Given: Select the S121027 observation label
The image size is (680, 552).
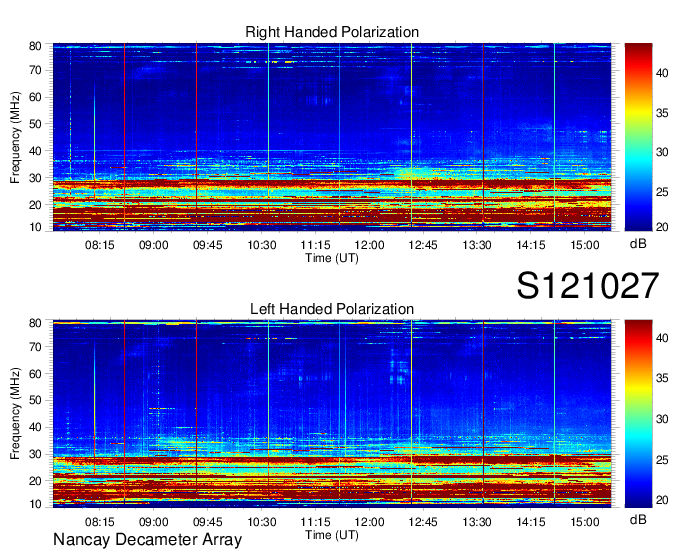Looking at the screenshot, I should coord(588,285).
